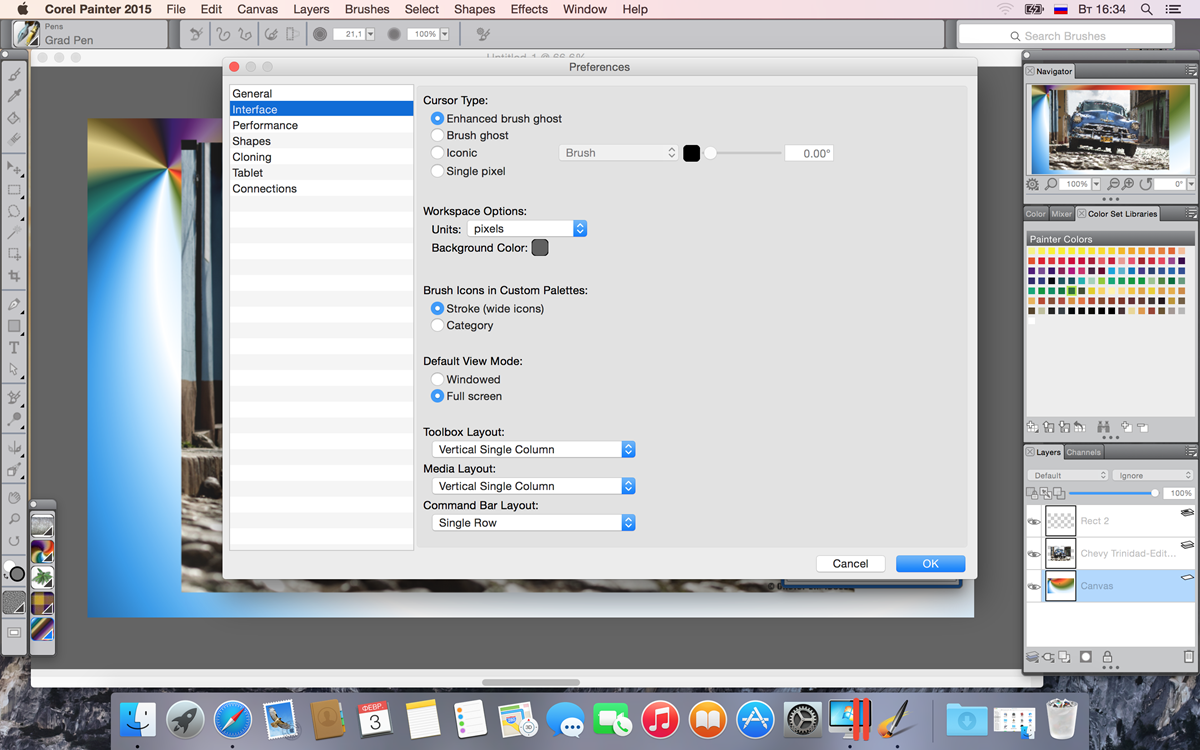Select Performance in preferences list
Viewport: 1200px width, 750px height.
click(321, 125)
